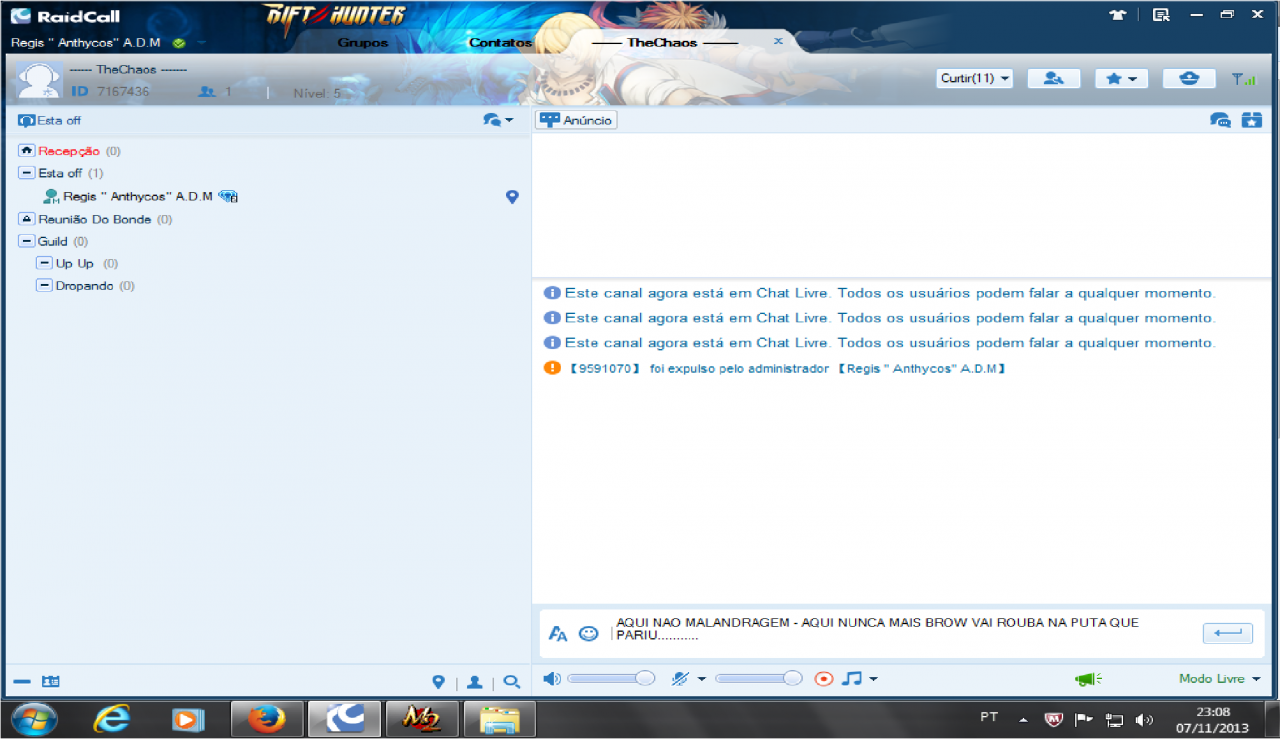The height and width of the screenshot is (739, 1280).
Task: Switch to the Grupos tab
Action: 363,43
